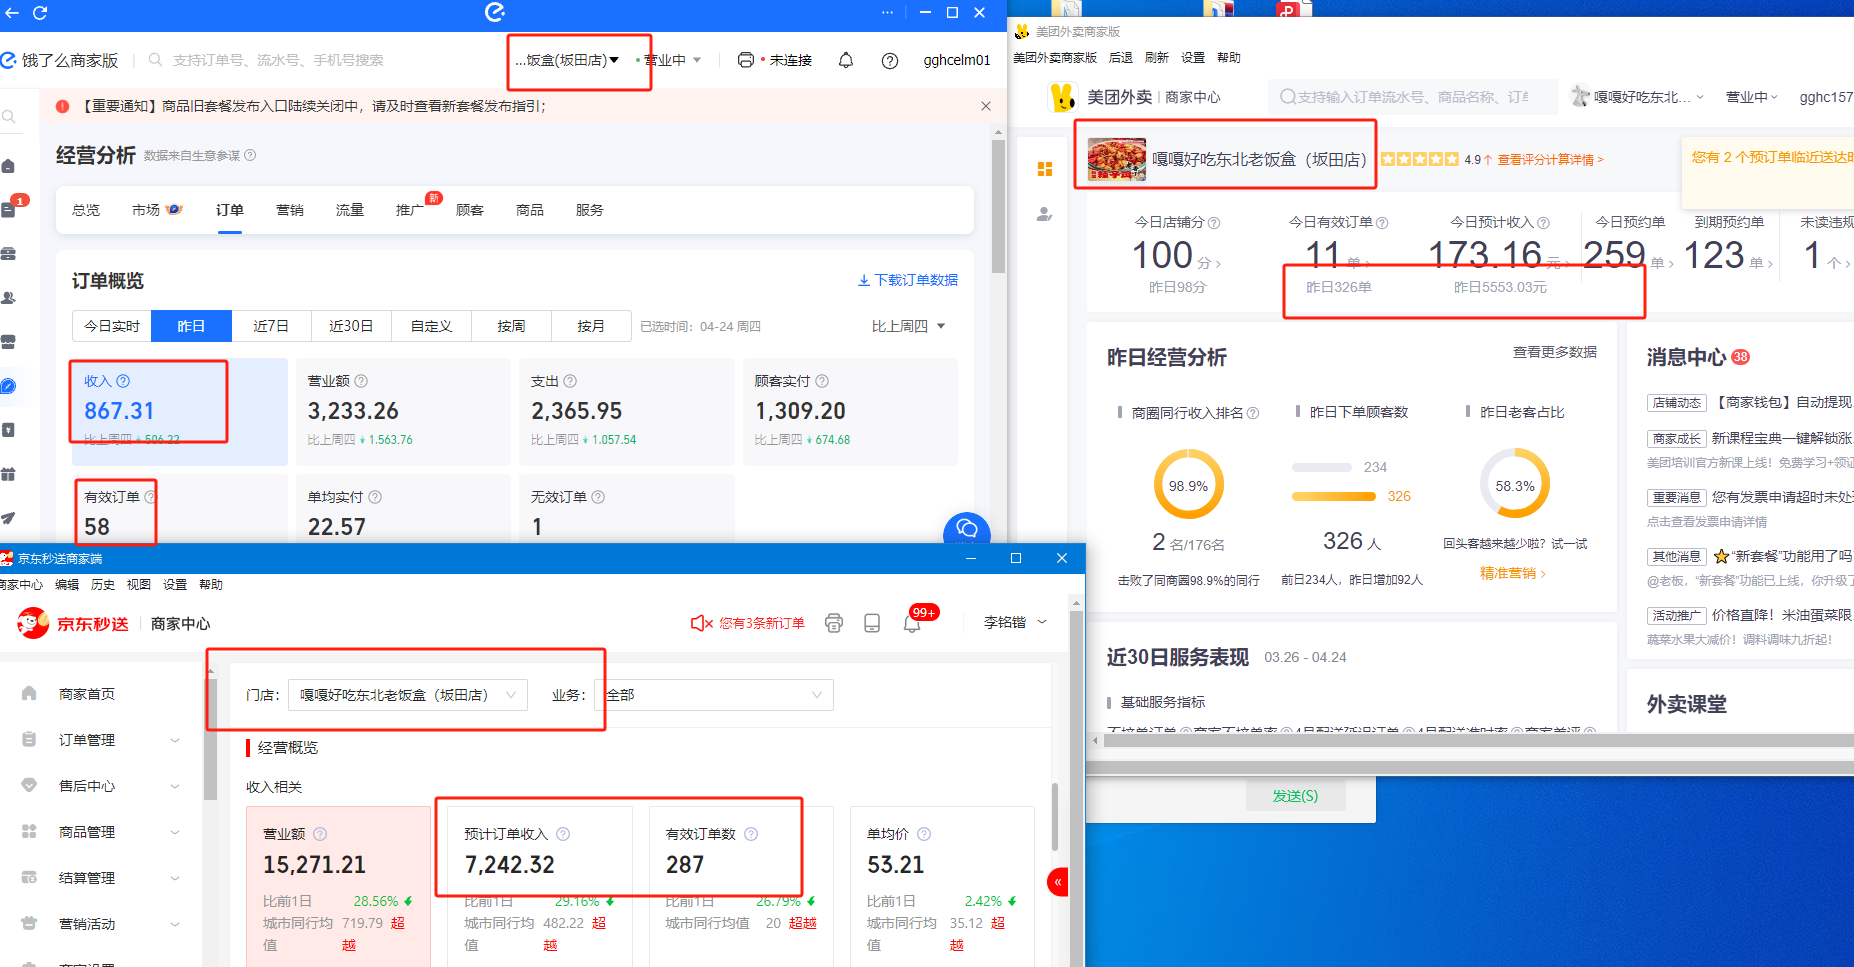The width and height of the screenshot is (1854, 967).
Task: Open the 比上周四 comparison dropdown
Action: pyautogui.click(x=908, y=326)
